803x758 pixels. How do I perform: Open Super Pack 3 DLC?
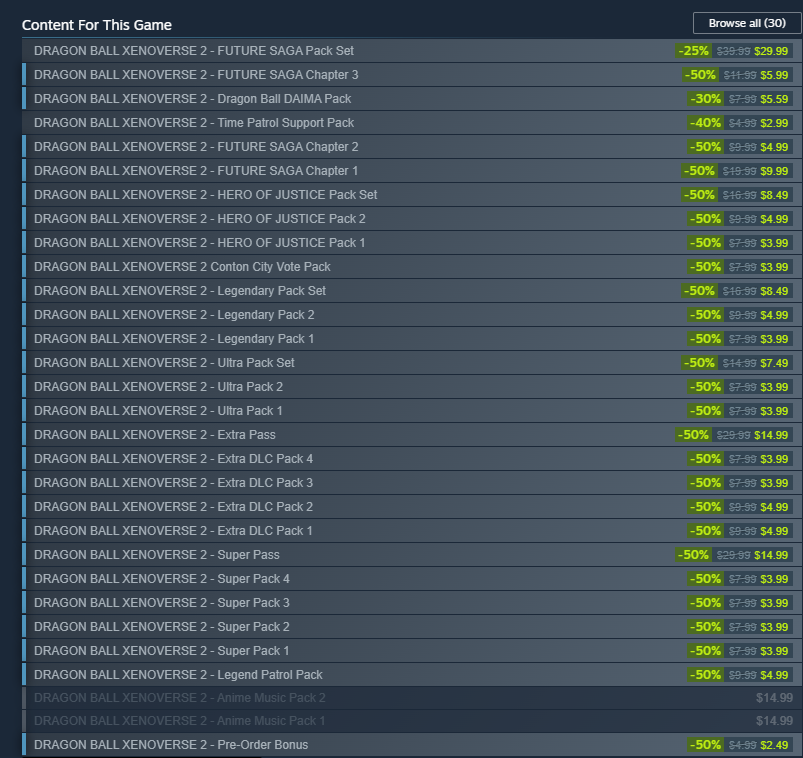pos(412,603)
